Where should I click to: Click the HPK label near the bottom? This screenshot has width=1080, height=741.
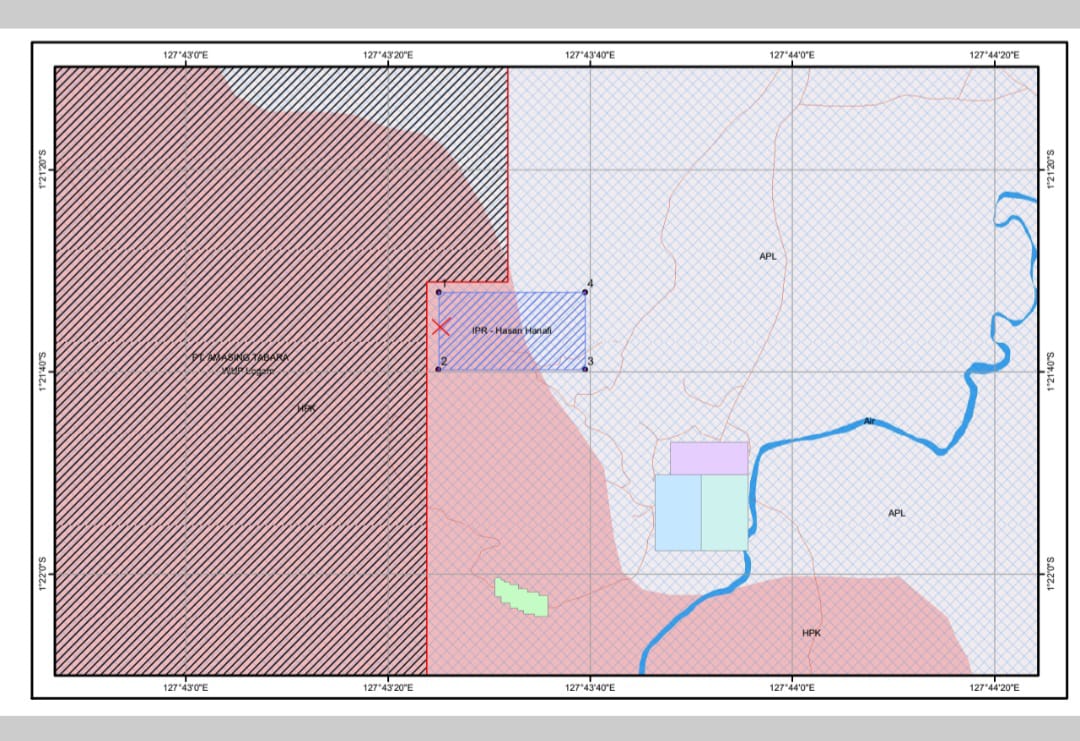pos(811,633)
